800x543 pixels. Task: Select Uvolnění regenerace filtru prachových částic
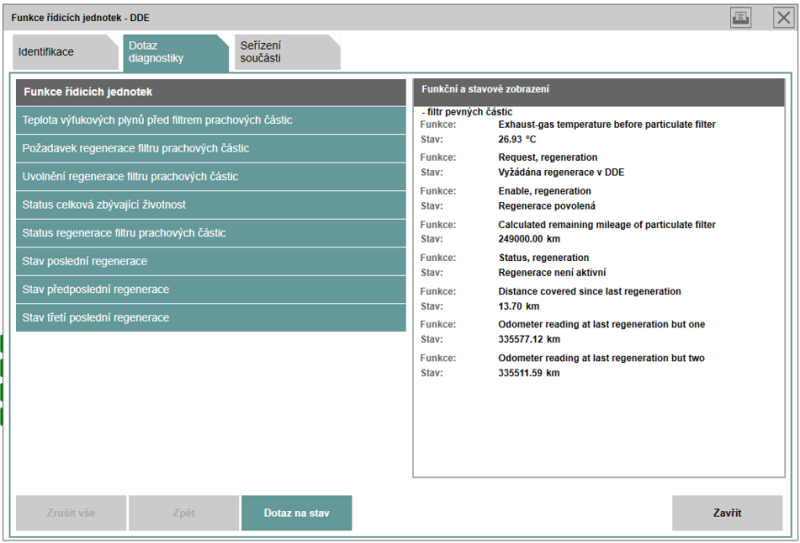tap(211, 177)
